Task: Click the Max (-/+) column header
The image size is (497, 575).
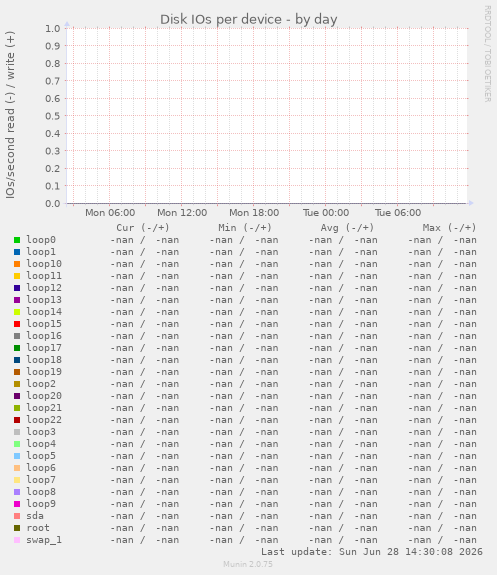Action: [449, 228]
